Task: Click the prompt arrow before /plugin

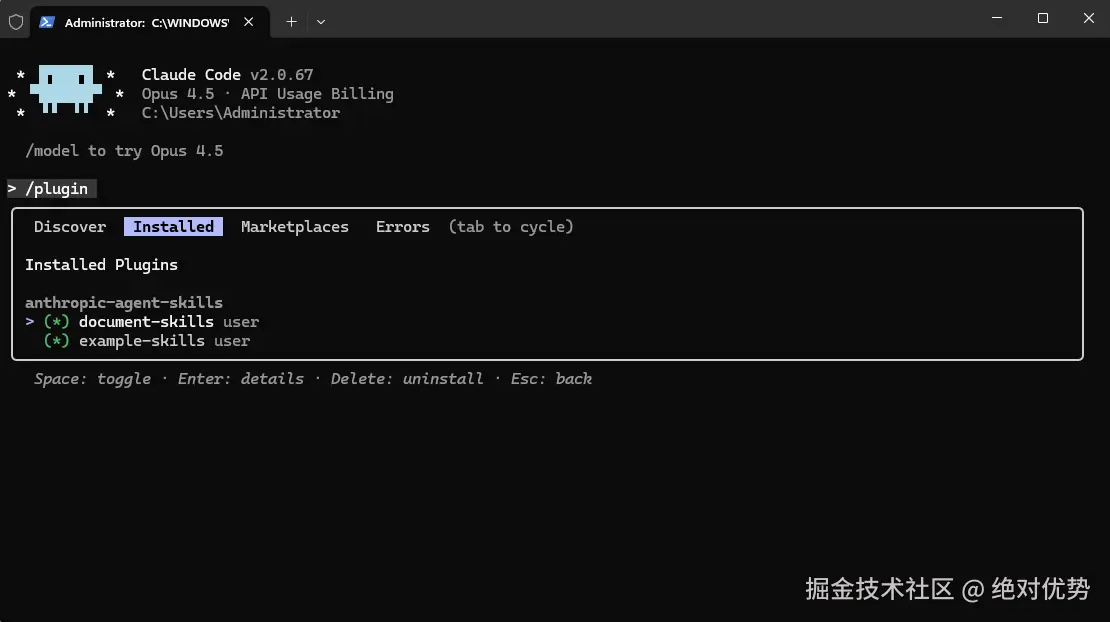Action: coord(11,188)
